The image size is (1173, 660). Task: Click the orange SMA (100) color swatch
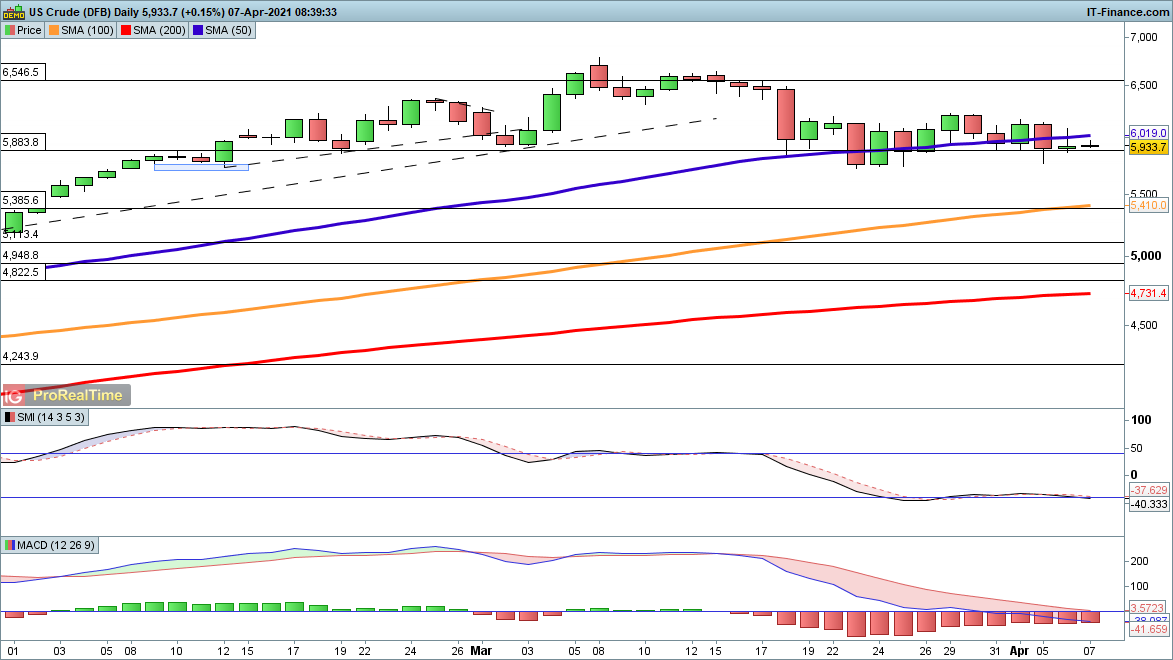(x=55, y=30)
